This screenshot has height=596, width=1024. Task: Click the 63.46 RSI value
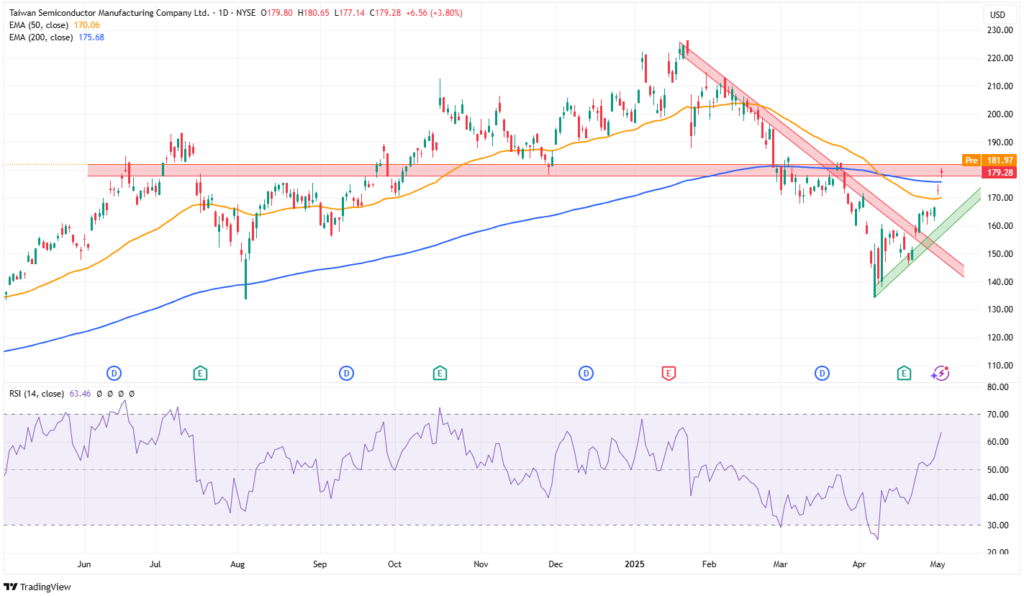click(80, 394)
